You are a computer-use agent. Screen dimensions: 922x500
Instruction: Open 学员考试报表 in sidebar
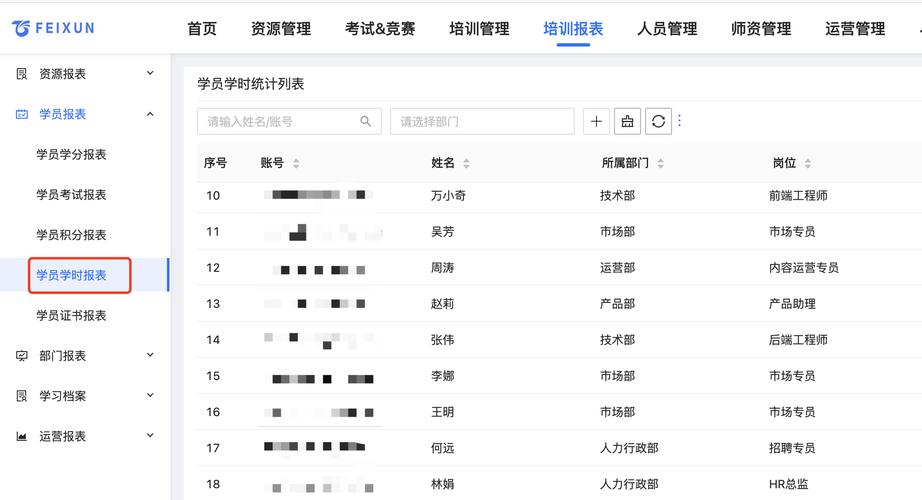coord(71,195)
